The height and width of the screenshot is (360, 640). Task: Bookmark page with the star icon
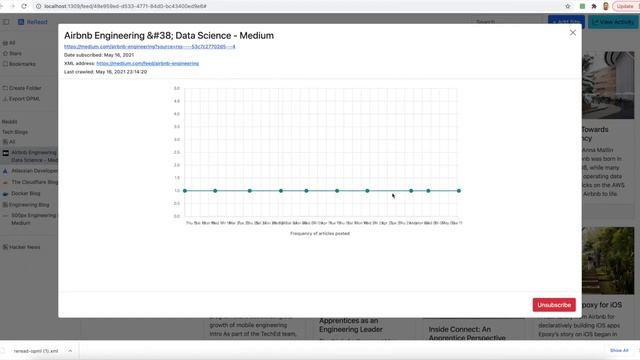click(568, 6)
